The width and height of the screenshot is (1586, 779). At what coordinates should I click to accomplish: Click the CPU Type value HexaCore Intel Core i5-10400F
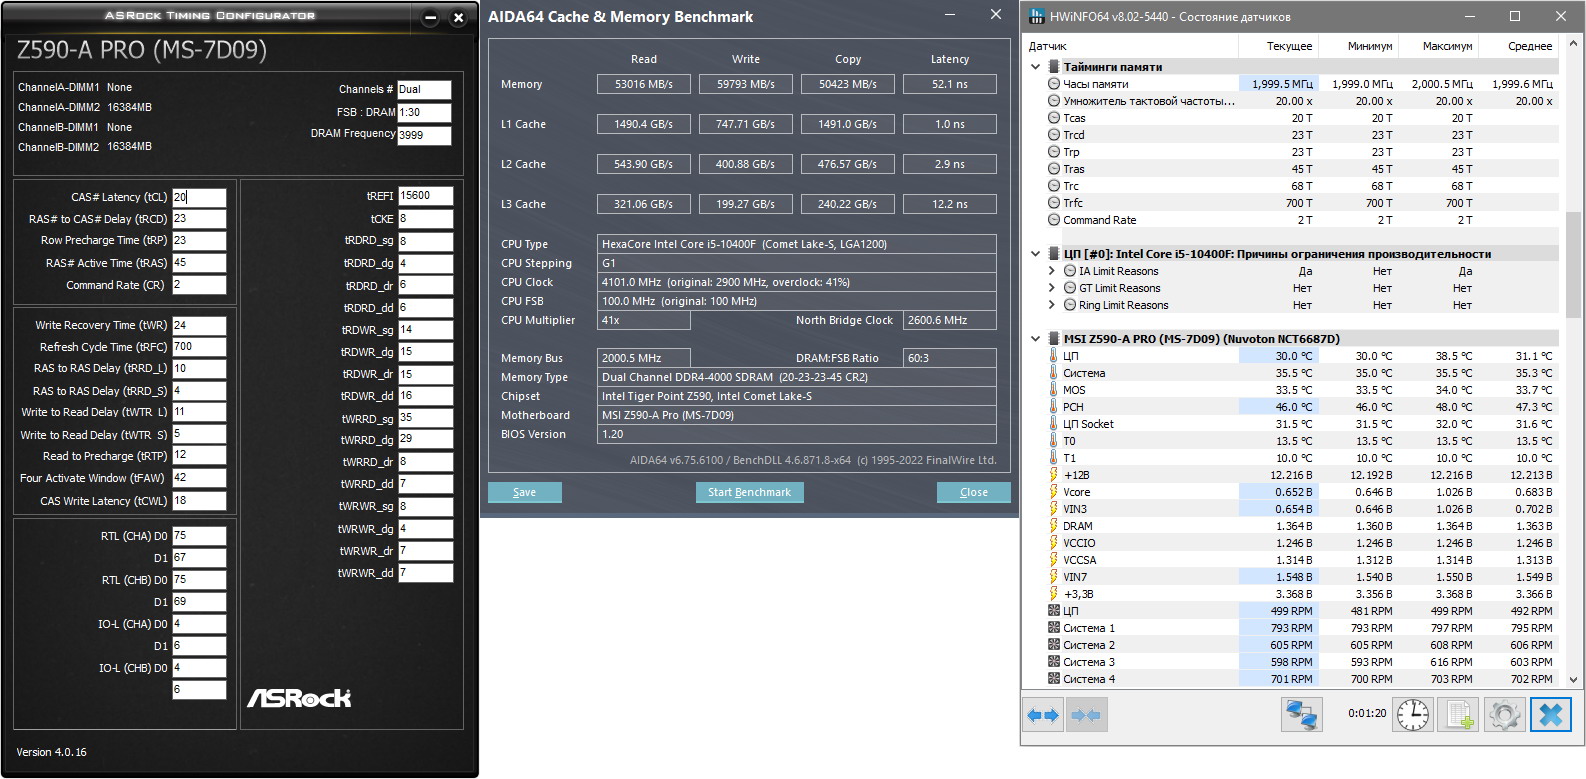[797, 244]
